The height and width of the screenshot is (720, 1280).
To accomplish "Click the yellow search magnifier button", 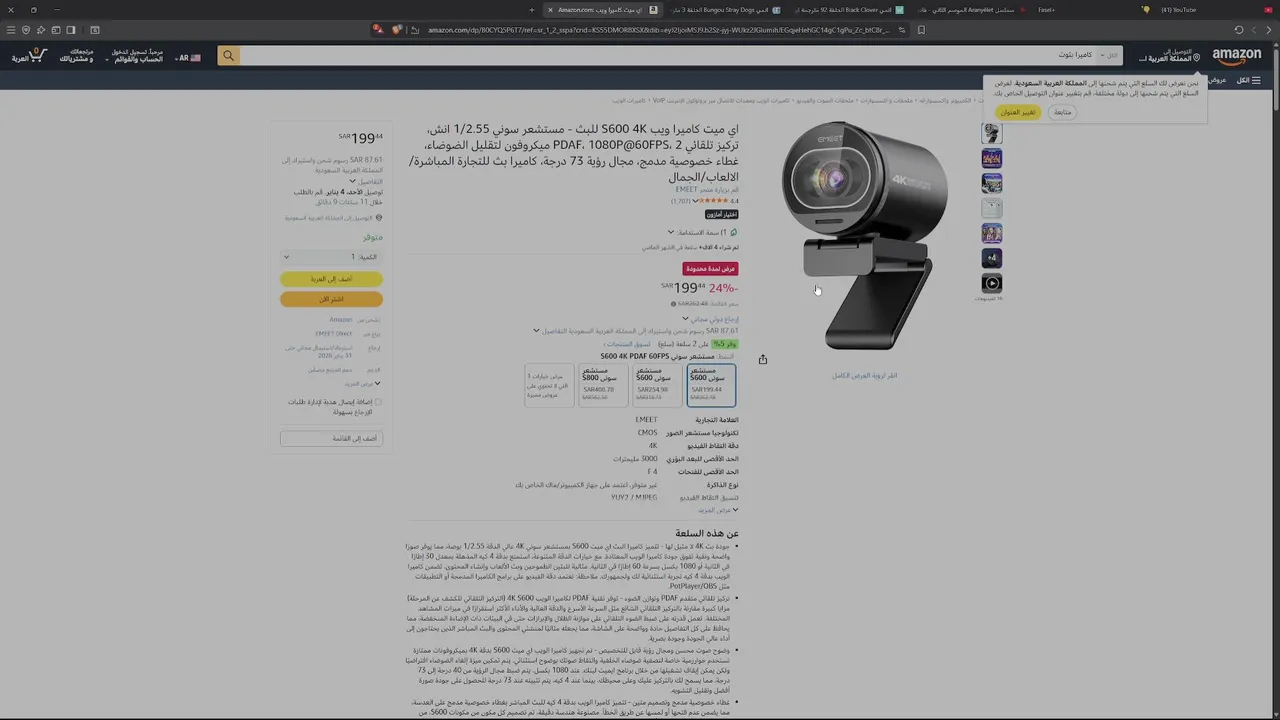I will [229, 56].
